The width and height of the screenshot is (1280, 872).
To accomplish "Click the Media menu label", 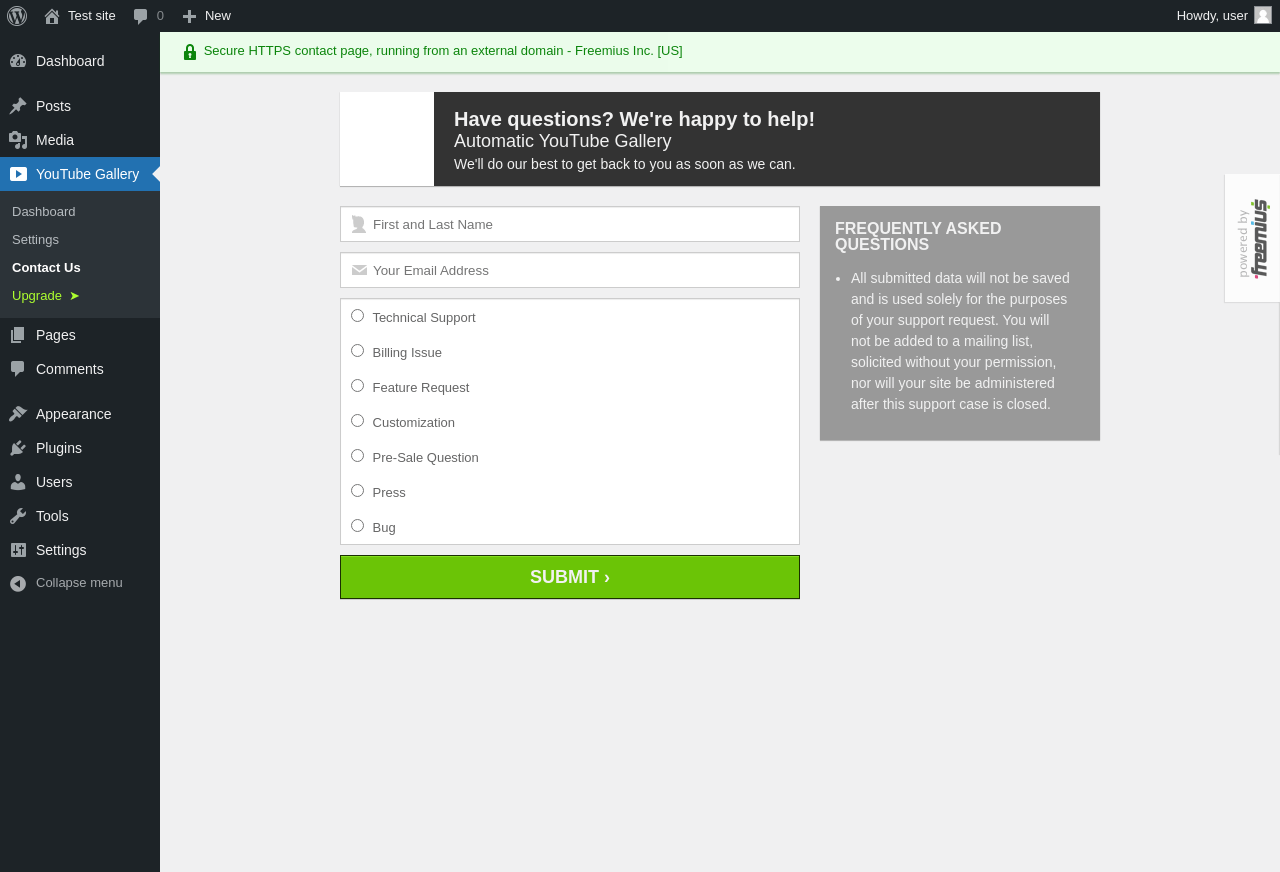I will pos(55,140).
